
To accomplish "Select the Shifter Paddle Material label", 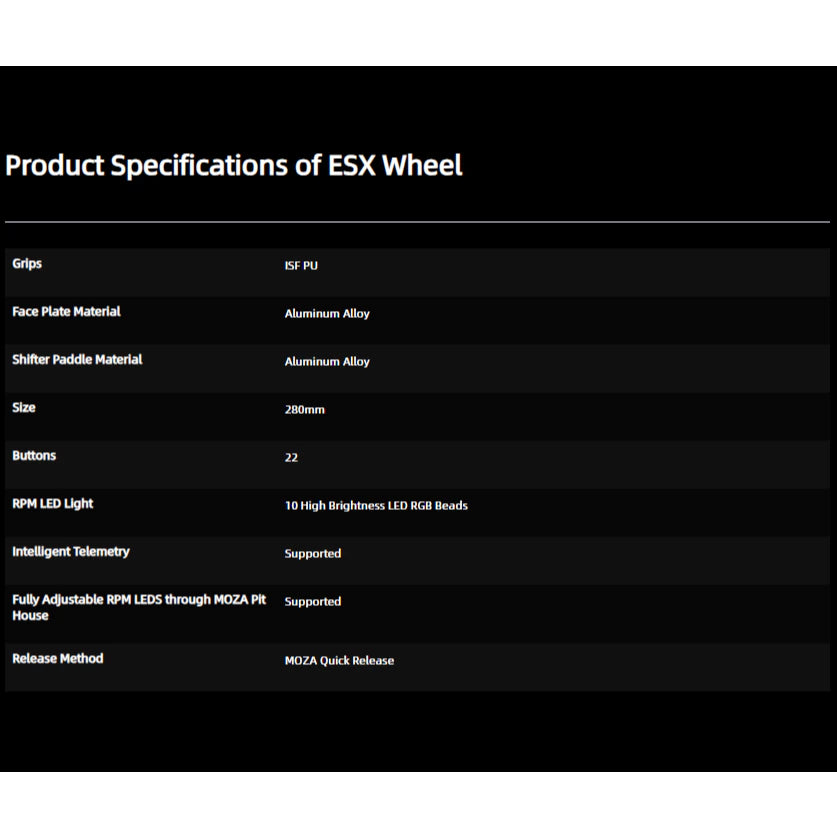I will click(x=77, y=360).
